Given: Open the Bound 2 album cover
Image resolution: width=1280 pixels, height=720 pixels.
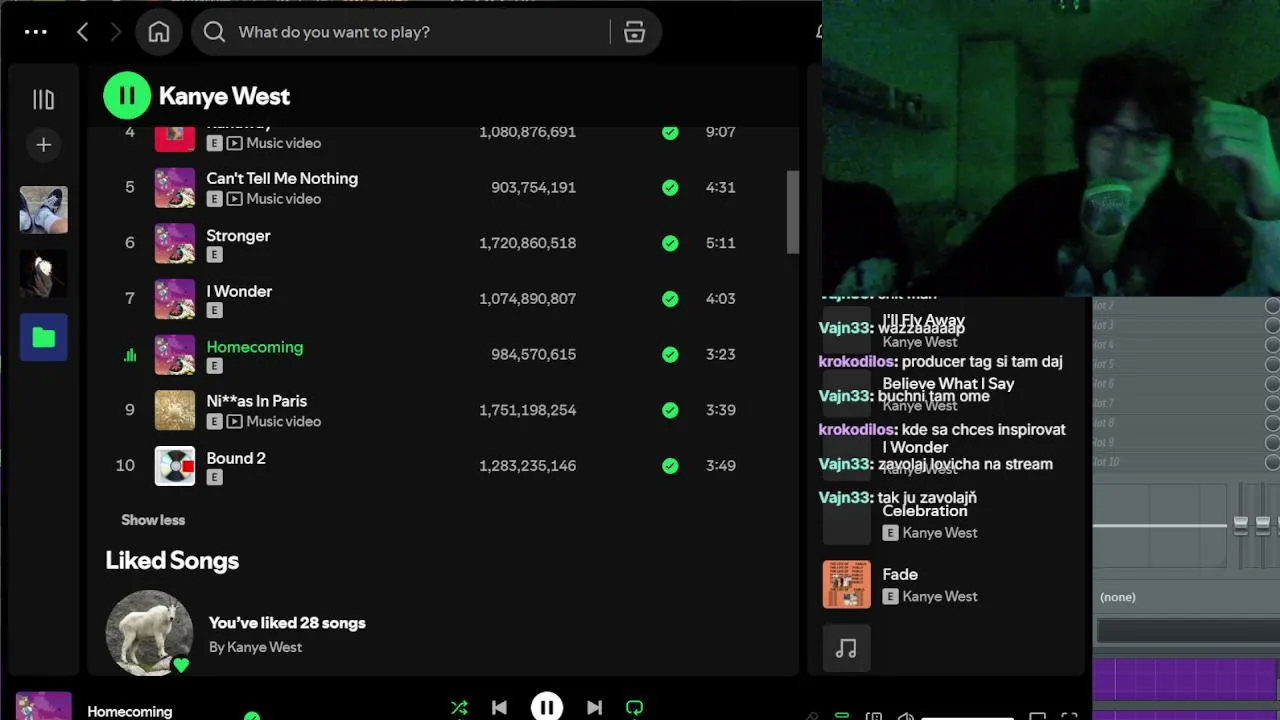Looking at the screenshot, I should tap(175, 466).
